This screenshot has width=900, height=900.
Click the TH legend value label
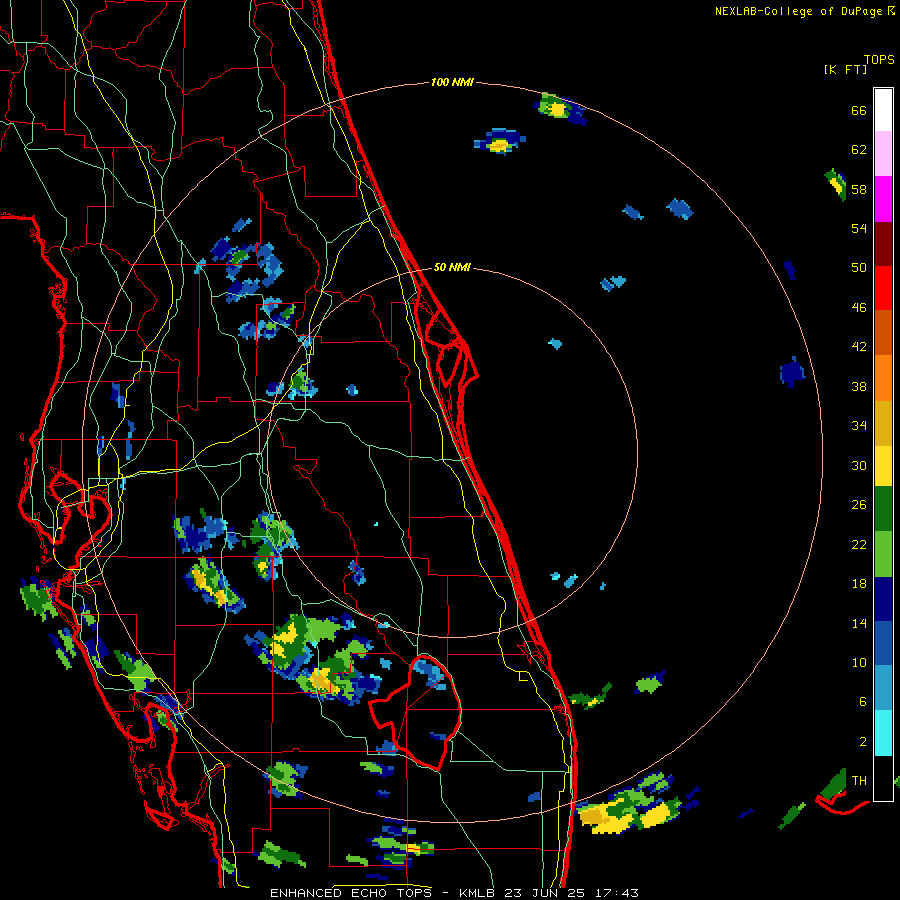pyautogui.click(x=859, y=781)
